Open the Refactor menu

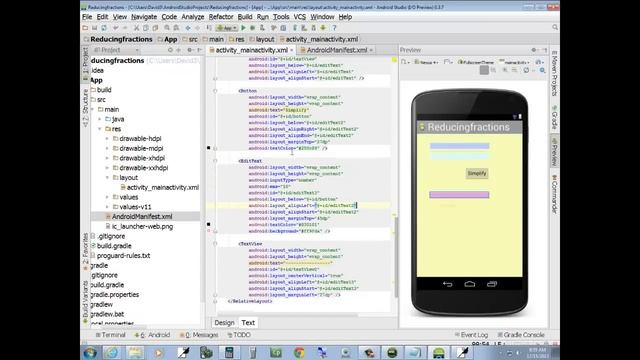(x=221, y=17)
